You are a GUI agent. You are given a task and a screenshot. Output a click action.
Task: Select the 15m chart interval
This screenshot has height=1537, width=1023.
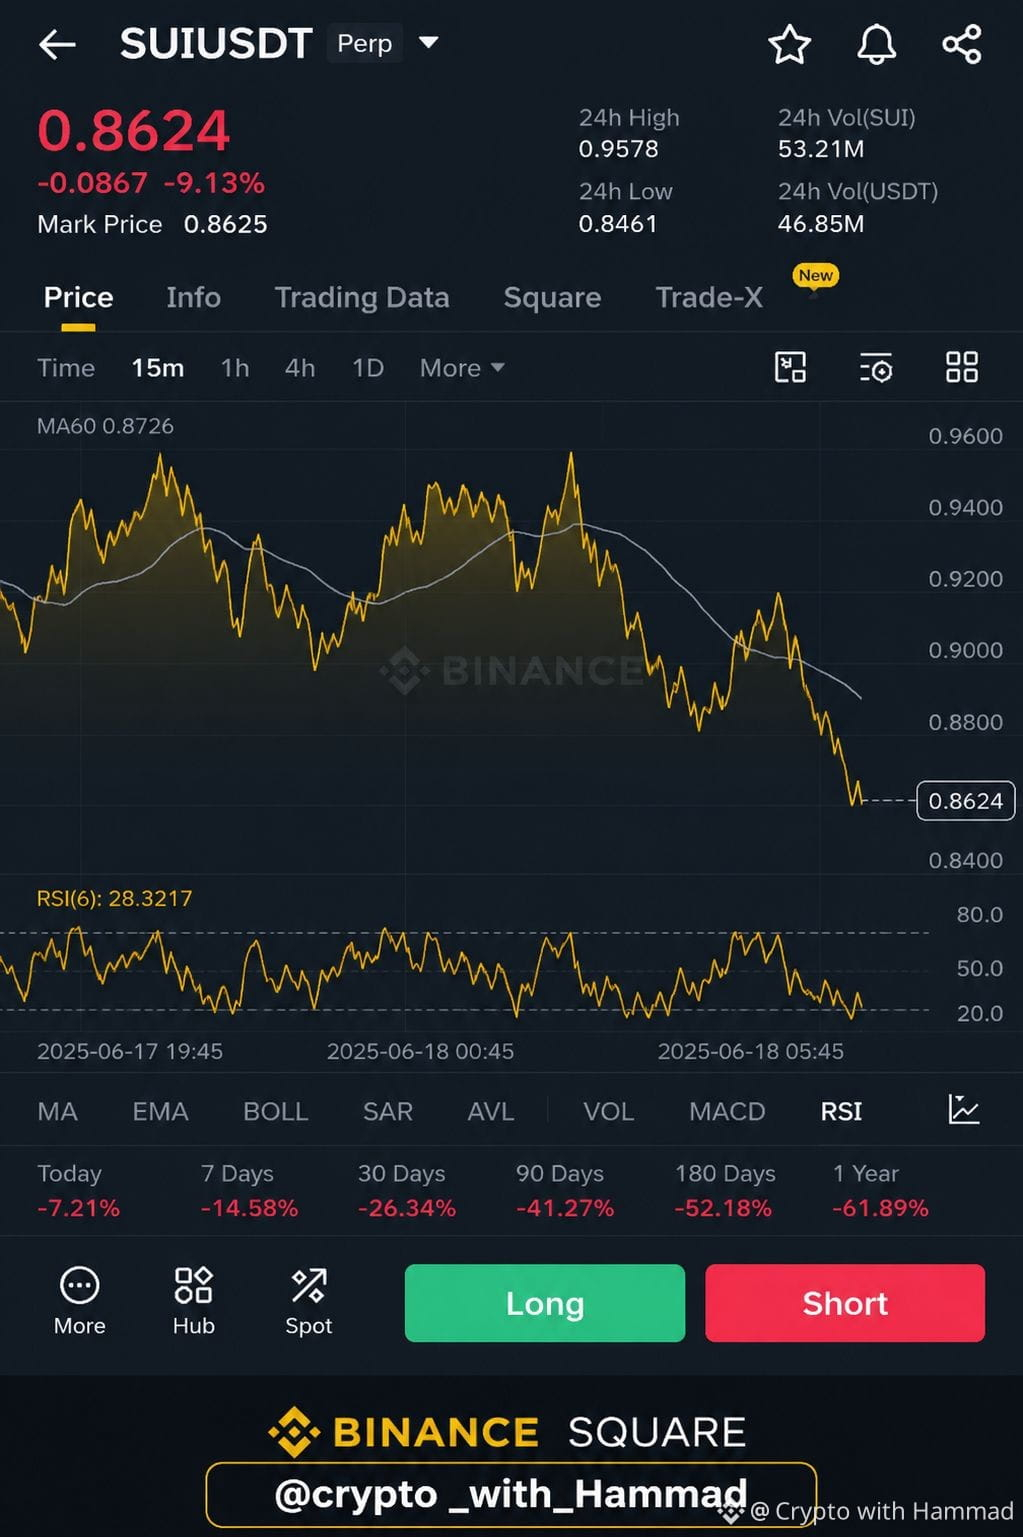point(158,368)
